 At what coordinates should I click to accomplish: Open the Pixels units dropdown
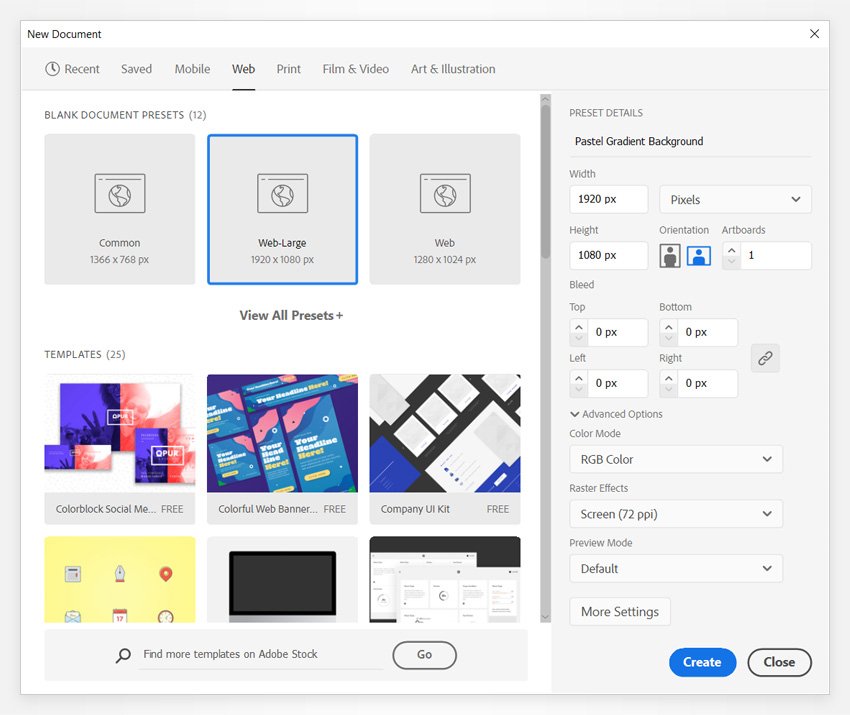click(735, 199)
